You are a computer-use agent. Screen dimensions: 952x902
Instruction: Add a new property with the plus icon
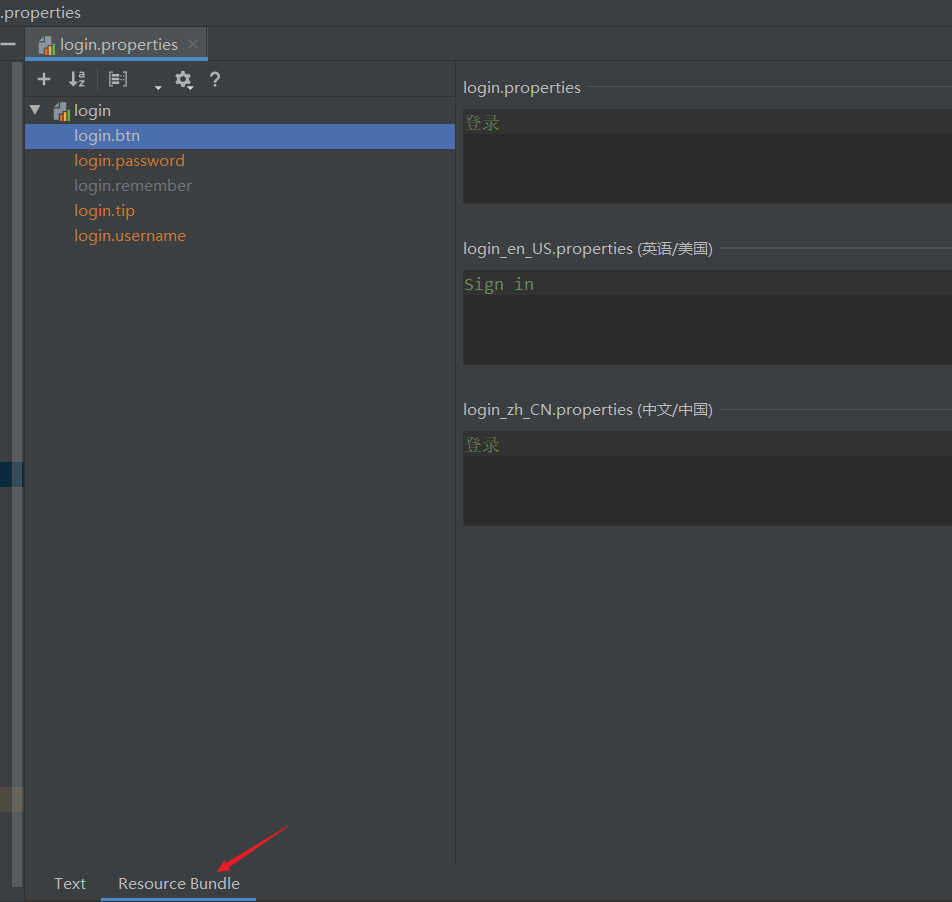coord(43,79)
